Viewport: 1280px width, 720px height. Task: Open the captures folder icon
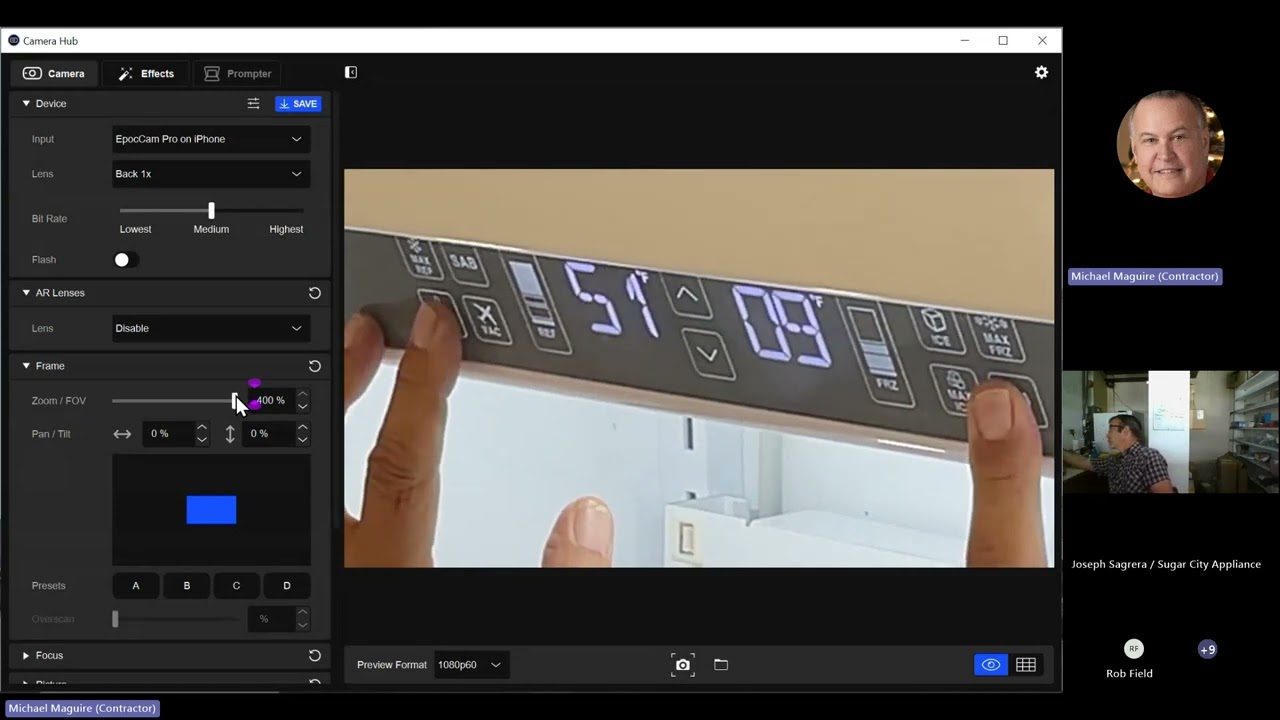tap(721, 665)
